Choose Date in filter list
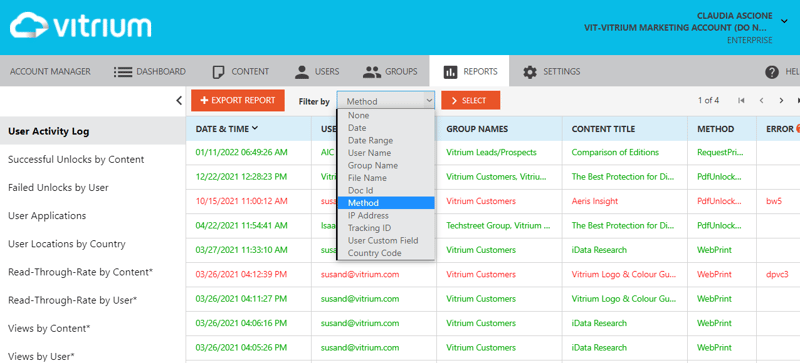Image resolution: width=800 pixels, height=363 pixels. pyautogui.click(x=386, y=128)
